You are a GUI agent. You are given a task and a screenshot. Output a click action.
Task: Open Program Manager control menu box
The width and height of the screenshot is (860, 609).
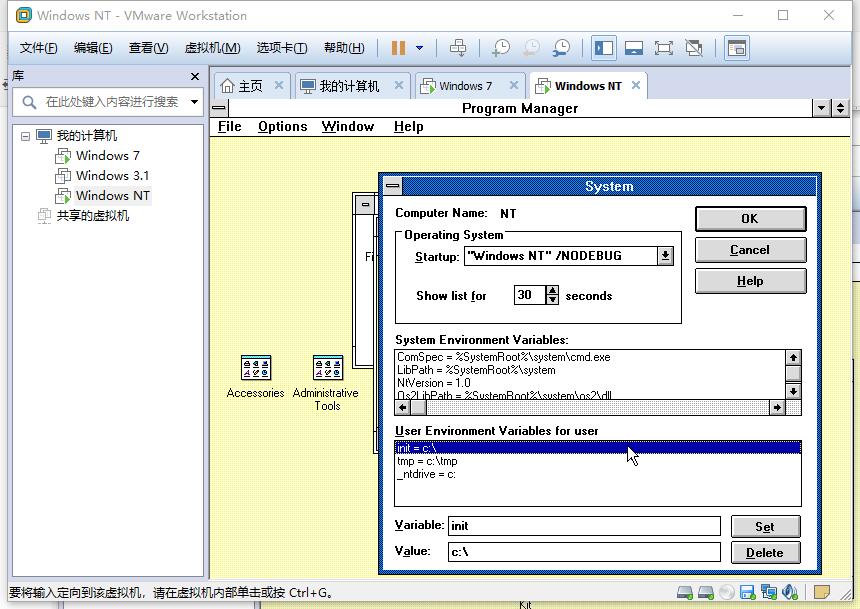click(x=219, y=108)
